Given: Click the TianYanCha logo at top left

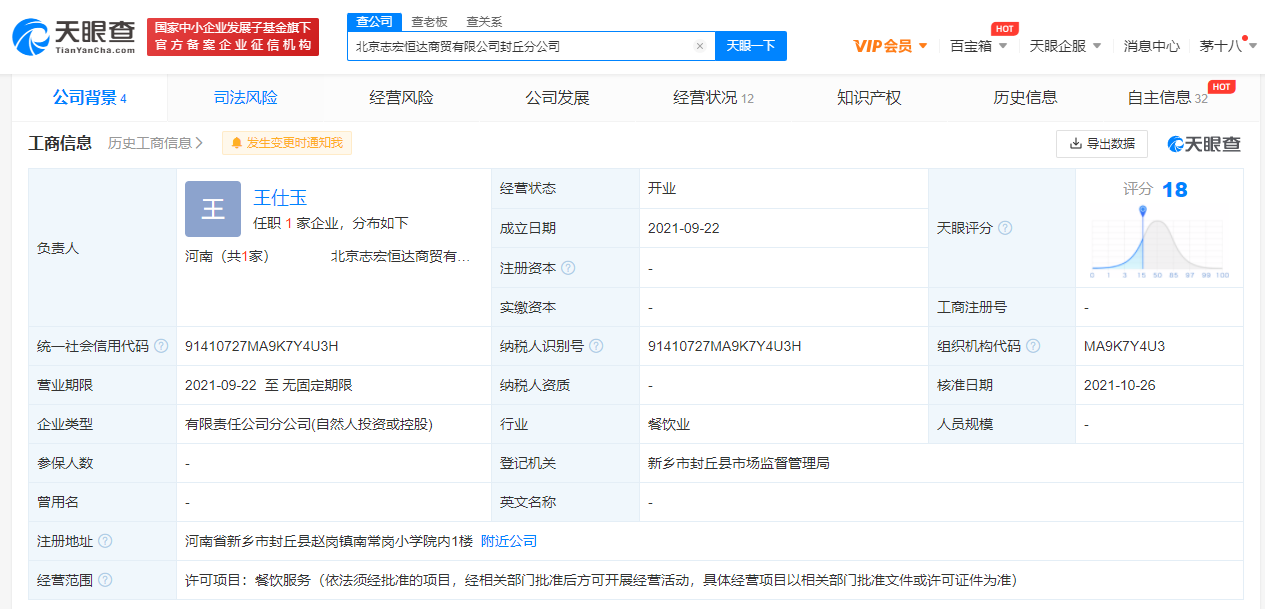Looking at the screenshot, I should tap(74, 37).
